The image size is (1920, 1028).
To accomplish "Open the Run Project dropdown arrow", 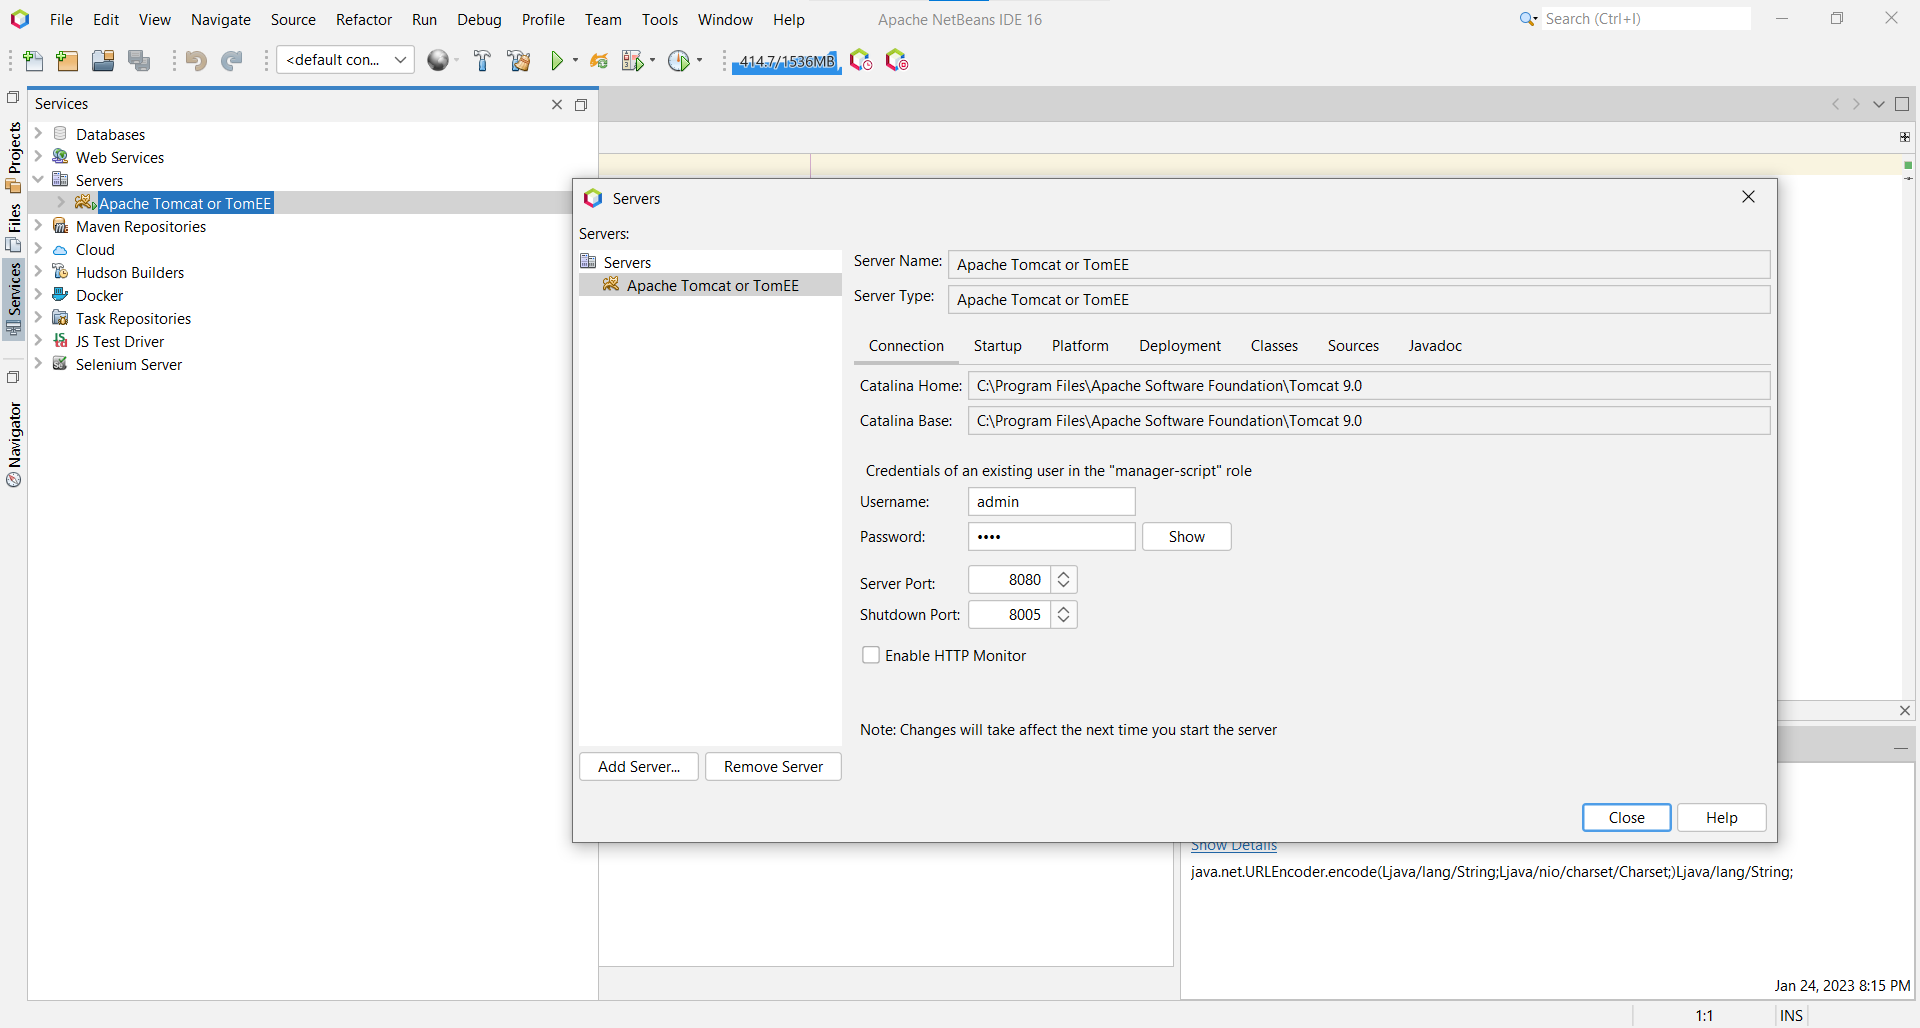I will pos(575,61).
